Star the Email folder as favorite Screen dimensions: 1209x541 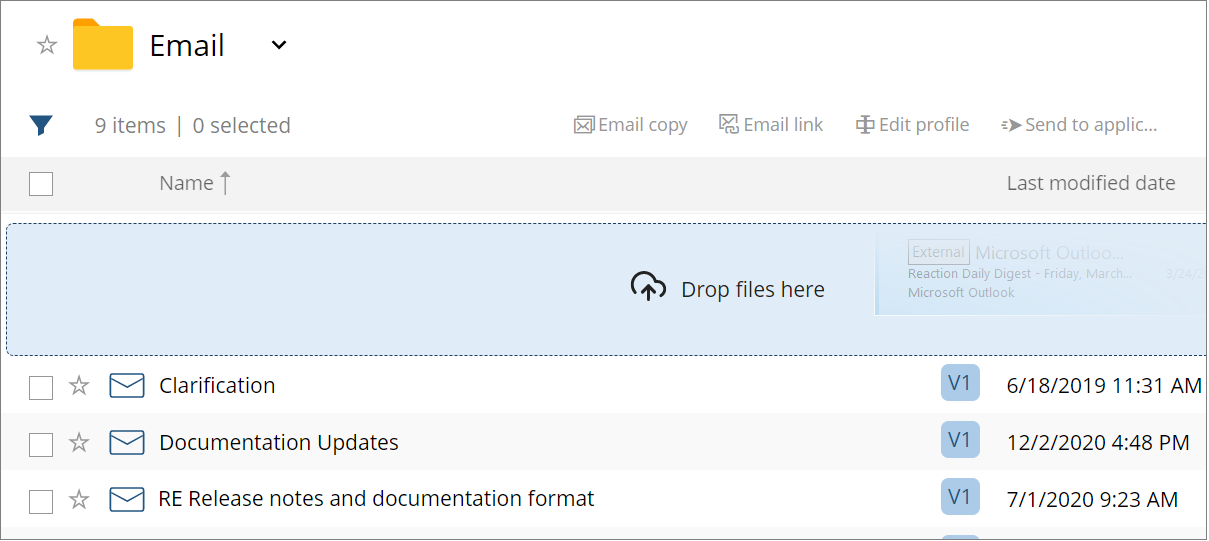pyautogui.click(x=47, y=45)
